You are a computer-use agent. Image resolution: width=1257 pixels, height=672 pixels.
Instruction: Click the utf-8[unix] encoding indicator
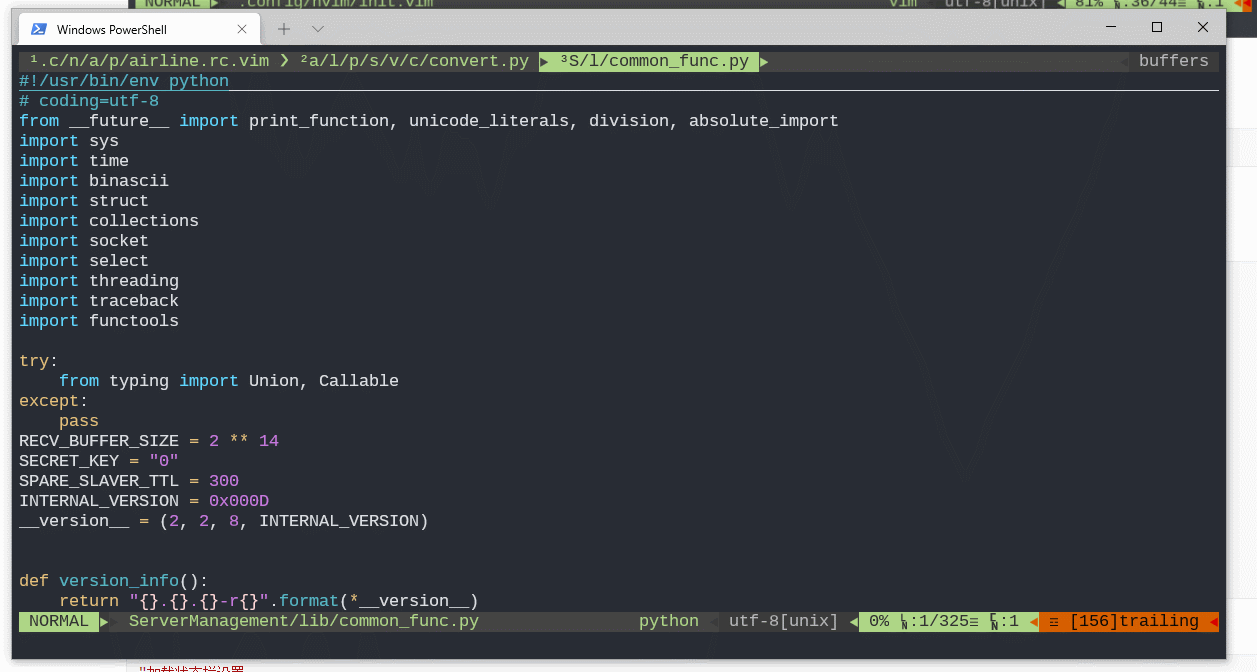783,621
